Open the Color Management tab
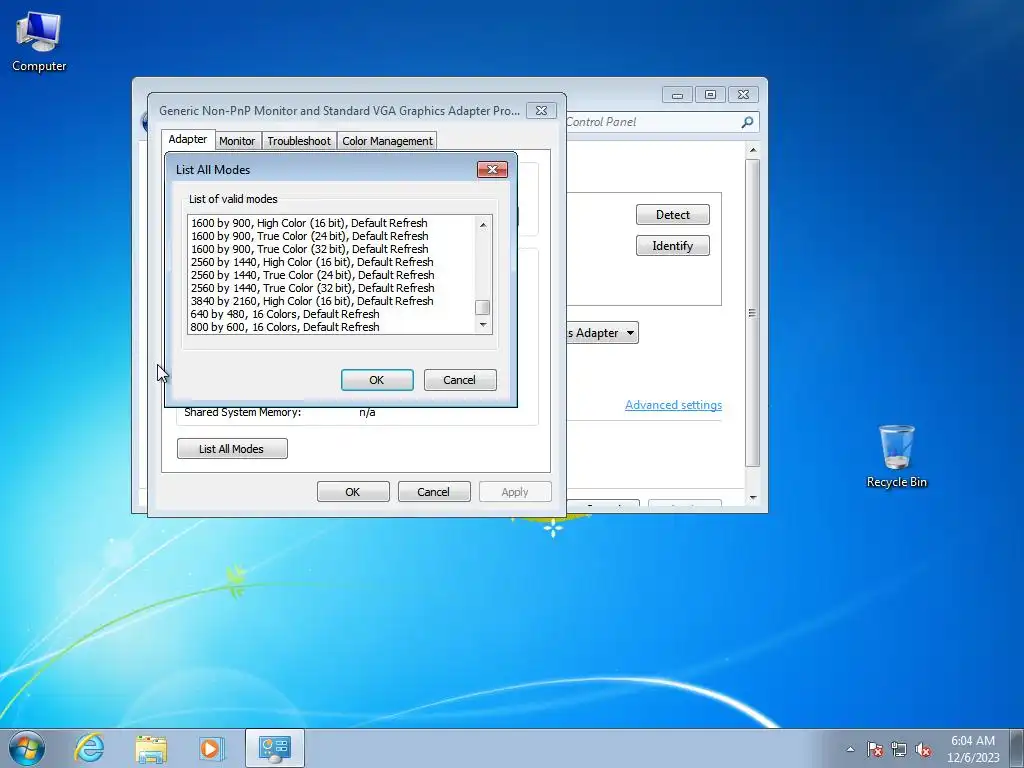 pos(387,140)
